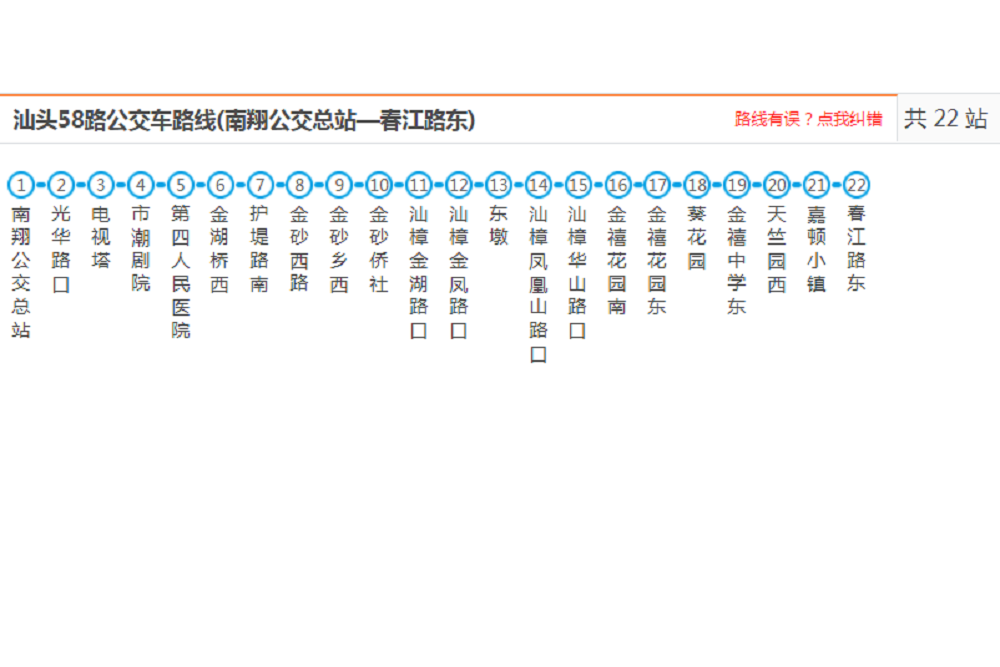The image size is (1000, 667).
Task: Click stop number 22 circle icon
Action: click(856, 185)
